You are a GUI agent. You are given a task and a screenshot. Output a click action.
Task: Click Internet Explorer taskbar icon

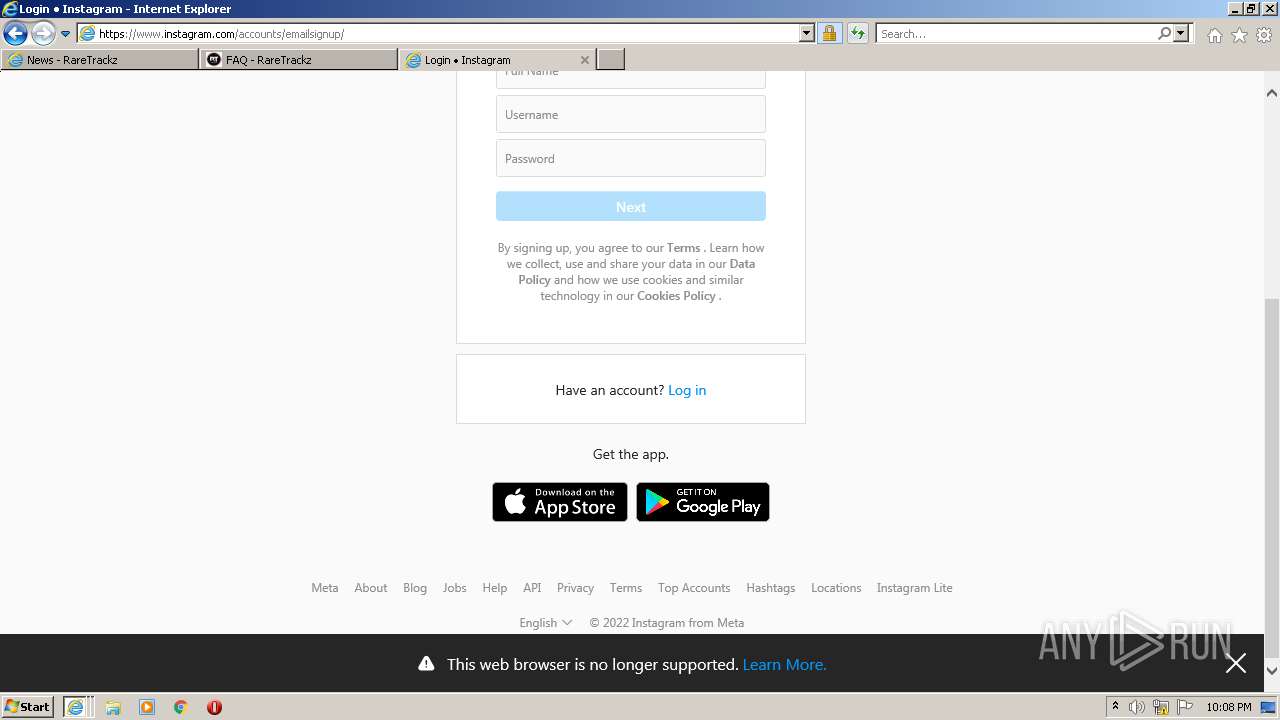[76, 707]
